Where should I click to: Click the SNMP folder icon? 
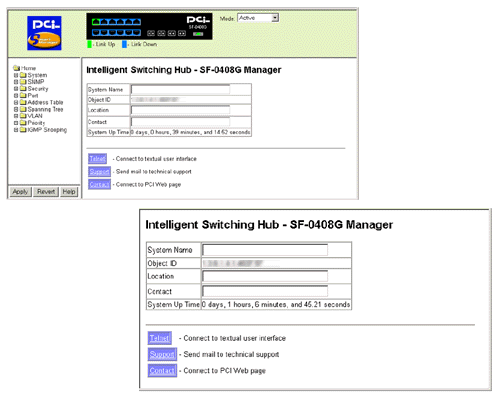point(23,82)
